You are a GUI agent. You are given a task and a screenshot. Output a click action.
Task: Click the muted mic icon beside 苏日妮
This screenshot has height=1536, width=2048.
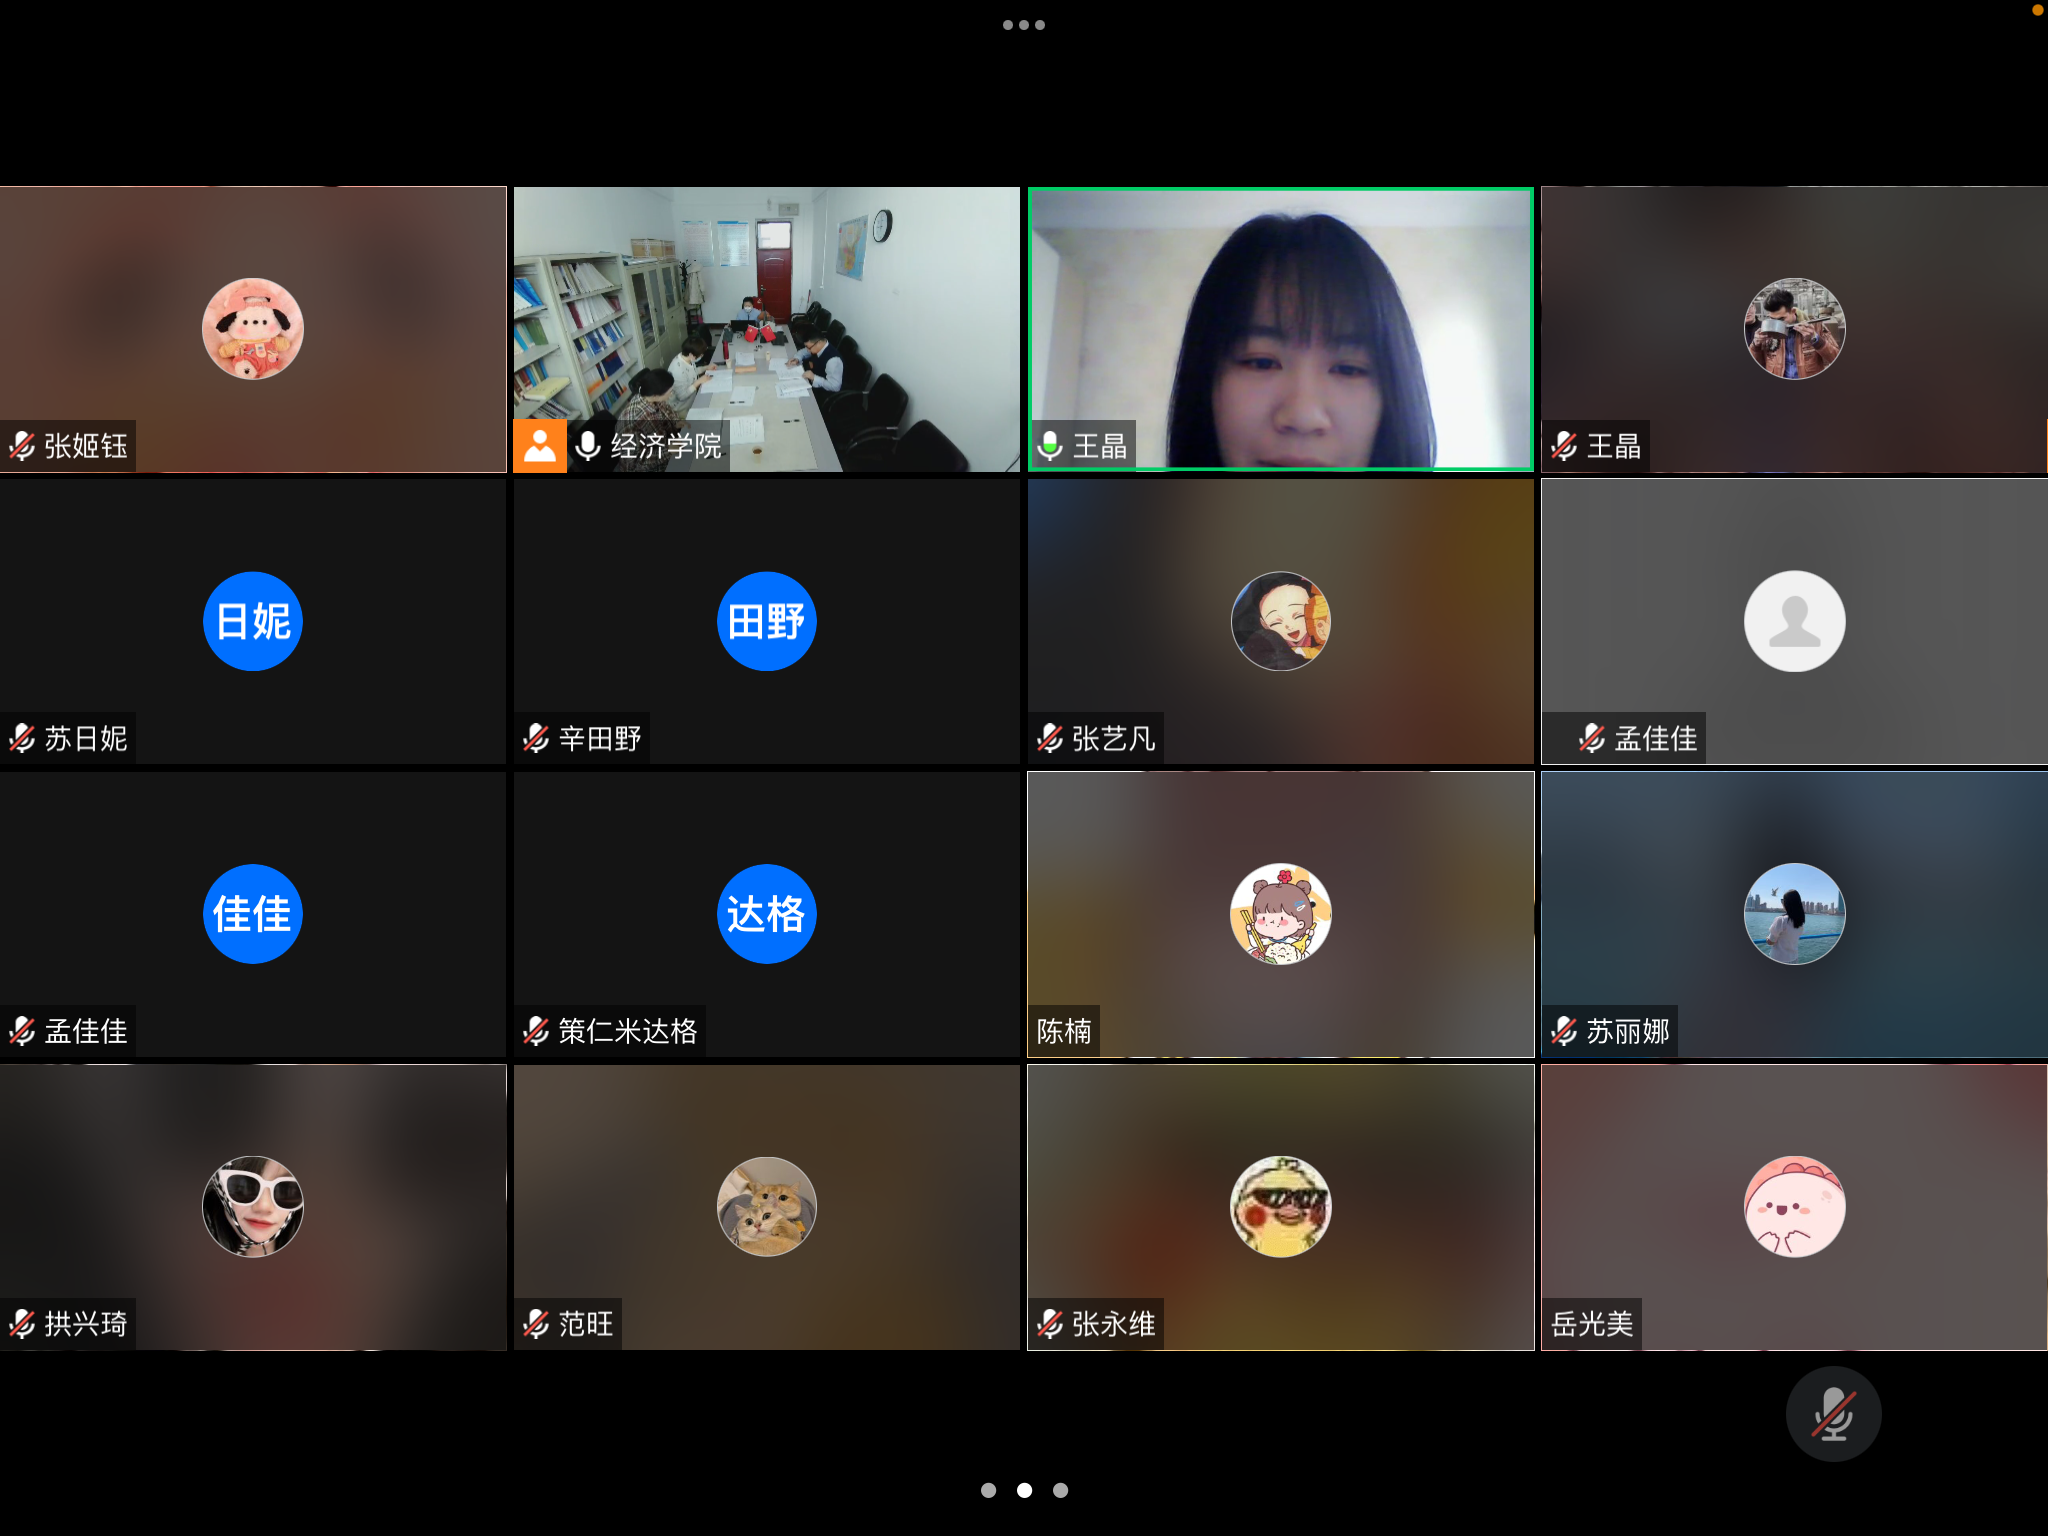click(22, 738)
